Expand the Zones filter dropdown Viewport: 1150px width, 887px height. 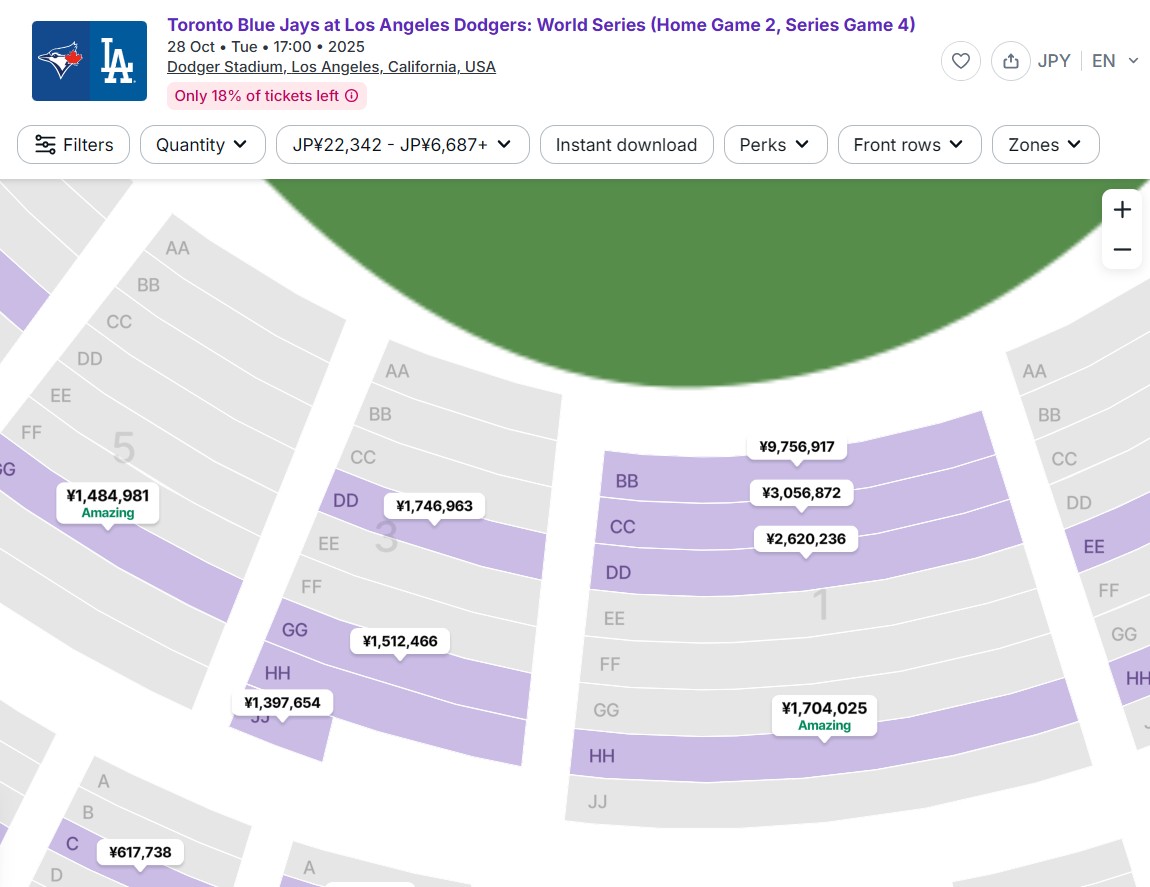point(1045,145)
